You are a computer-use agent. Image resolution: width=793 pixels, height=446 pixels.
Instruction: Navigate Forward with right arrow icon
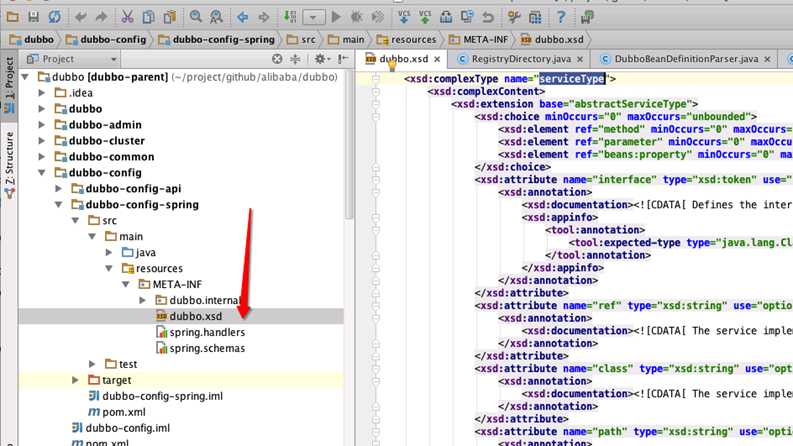263,17
